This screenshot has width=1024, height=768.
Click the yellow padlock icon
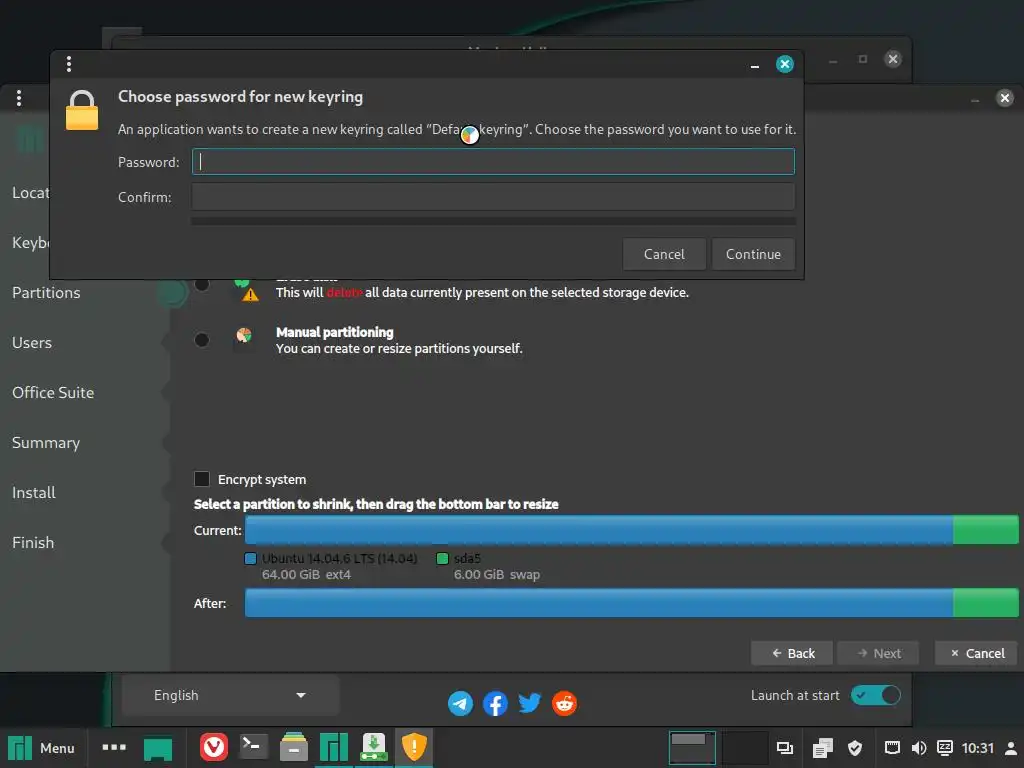pos(82,110)
